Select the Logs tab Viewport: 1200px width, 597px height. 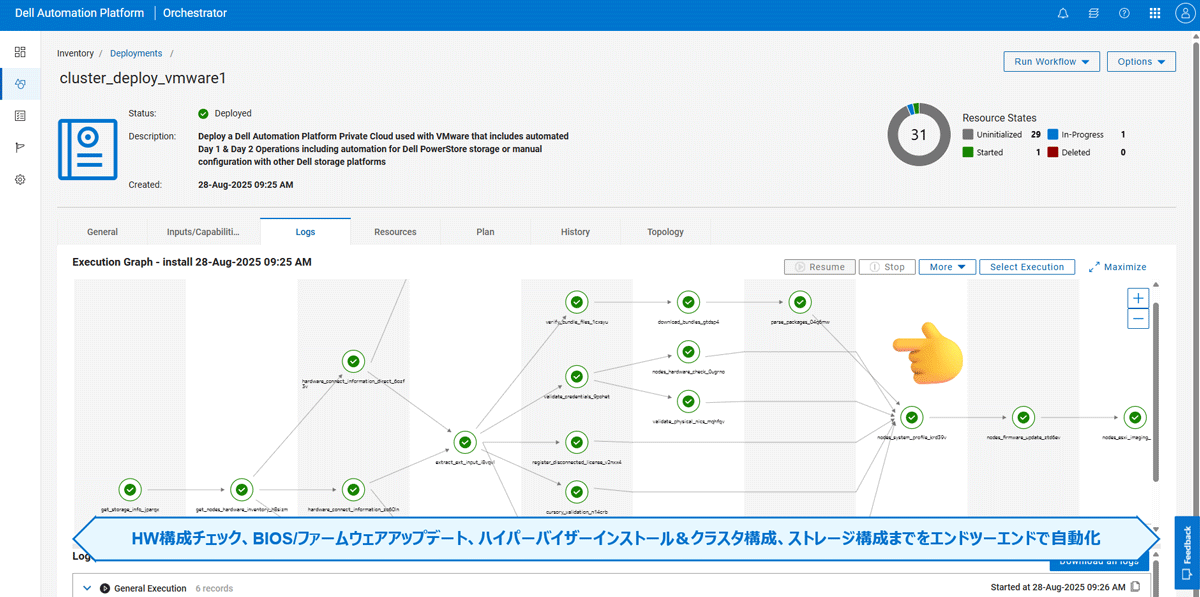[305, 231]
